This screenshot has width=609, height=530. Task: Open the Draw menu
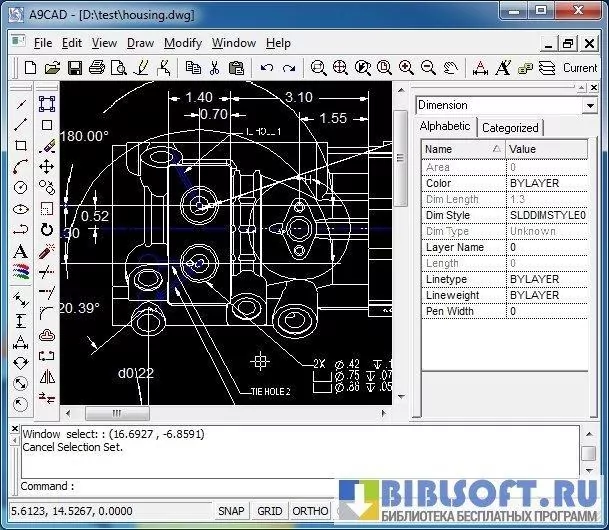[x=140, y=43]
